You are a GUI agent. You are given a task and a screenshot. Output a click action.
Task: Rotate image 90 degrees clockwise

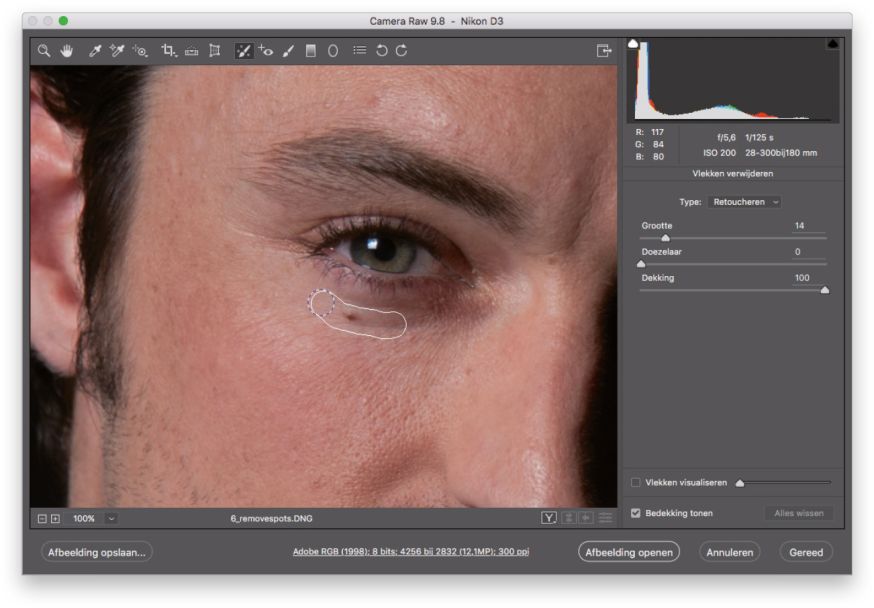401,51
